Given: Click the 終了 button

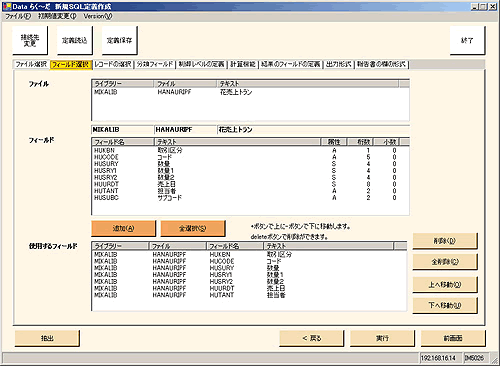Looking at the screenshot, I should [x=467, y=40].
